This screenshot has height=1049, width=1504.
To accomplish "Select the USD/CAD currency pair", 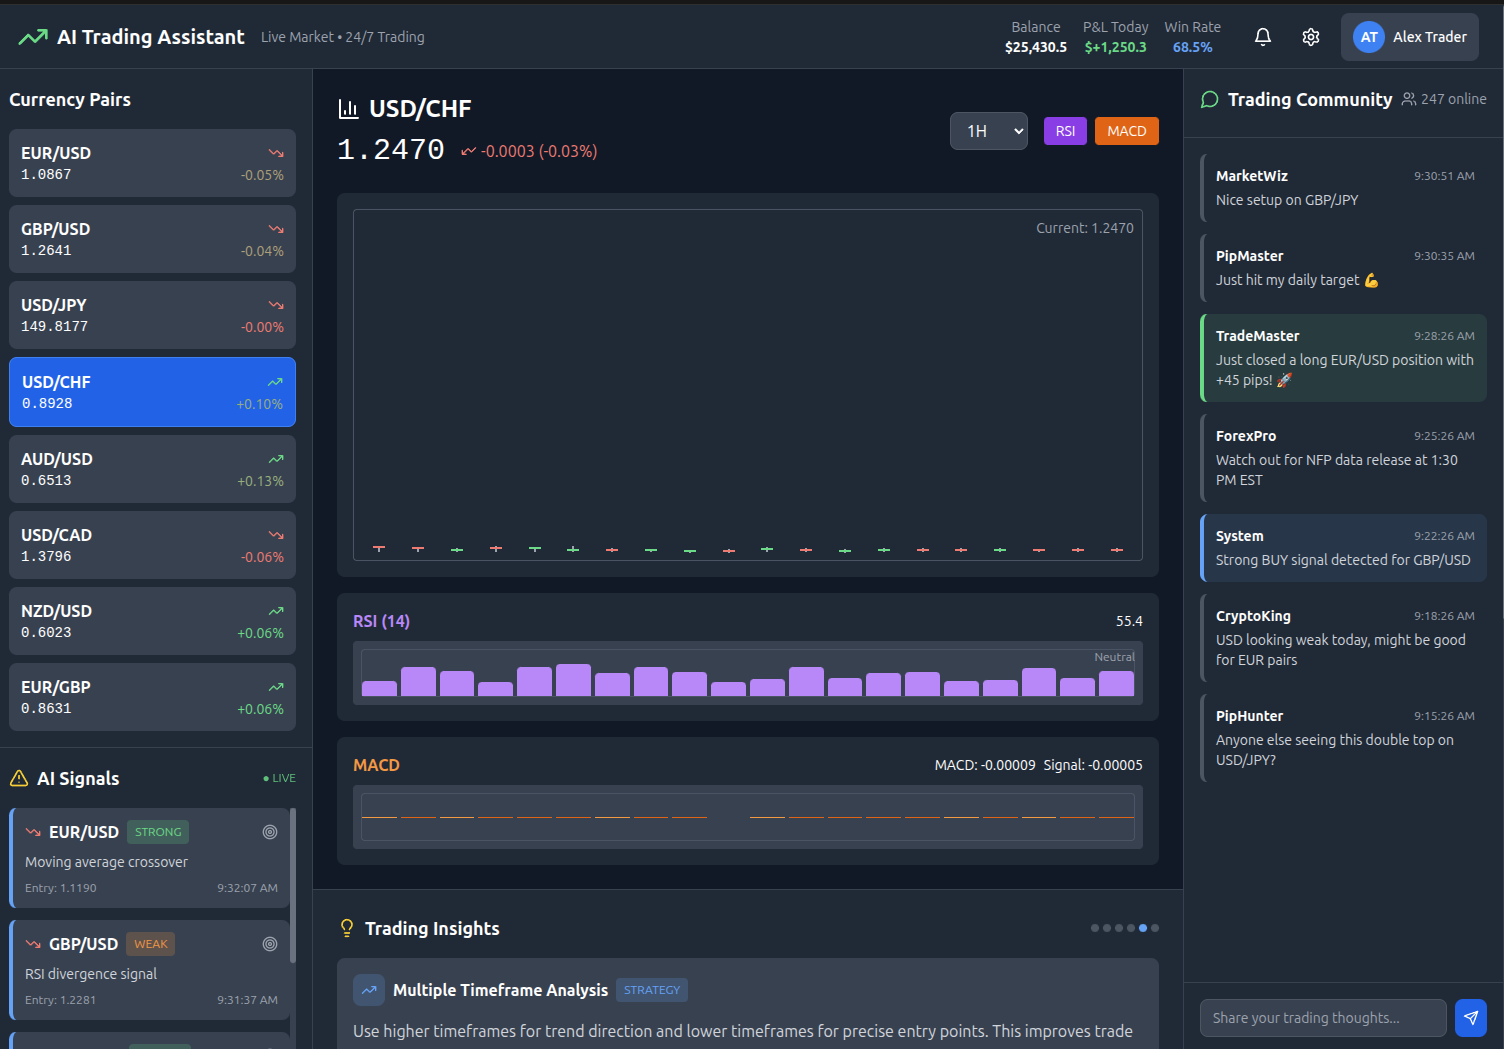I will pos(152,545).
